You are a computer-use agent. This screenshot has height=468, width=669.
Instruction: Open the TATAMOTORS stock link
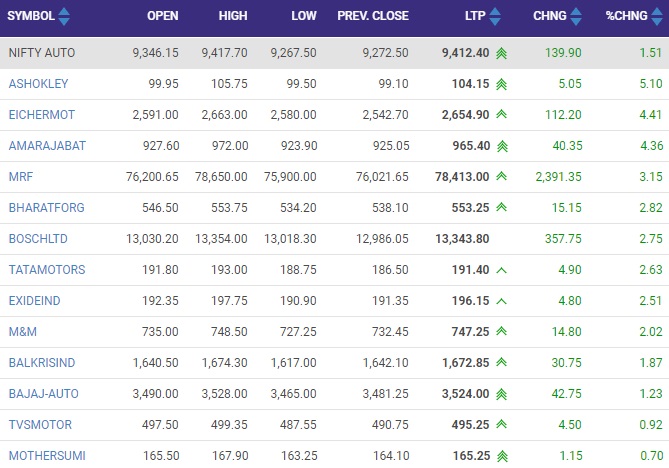(47, 270)
